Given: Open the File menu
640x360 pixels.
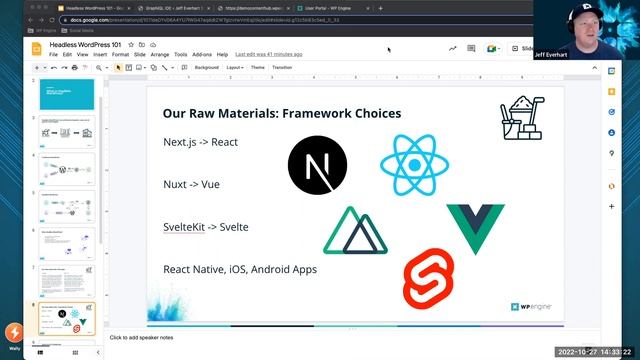Looking at the screenshot, I should (x=53, y=54).
